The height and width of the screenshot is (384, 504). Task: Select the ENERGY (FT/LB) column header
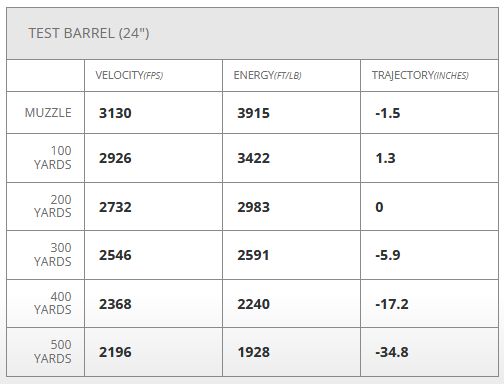coord(267,75)
